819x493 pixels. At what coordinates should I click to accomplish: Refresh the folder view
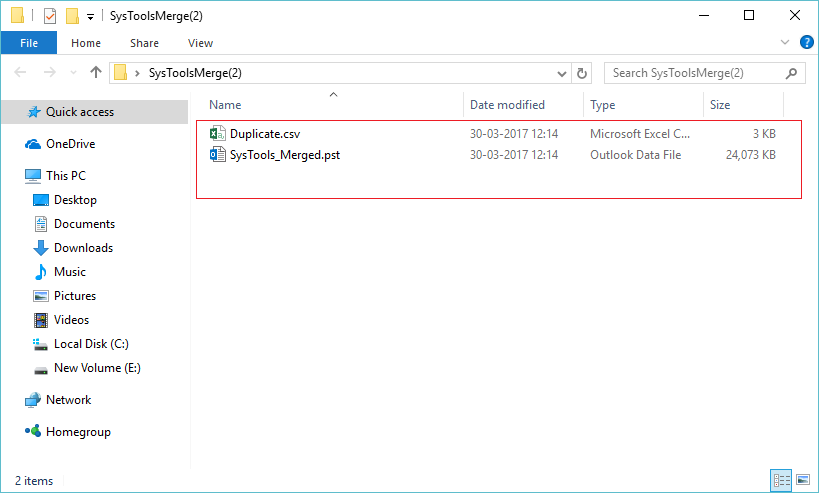click(x=582, y=73)
